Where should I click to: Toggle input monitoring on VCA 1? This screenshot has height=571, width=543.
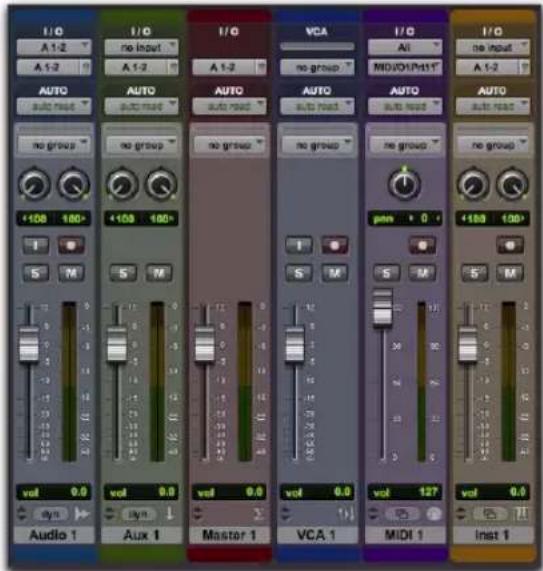coord(299,245)
